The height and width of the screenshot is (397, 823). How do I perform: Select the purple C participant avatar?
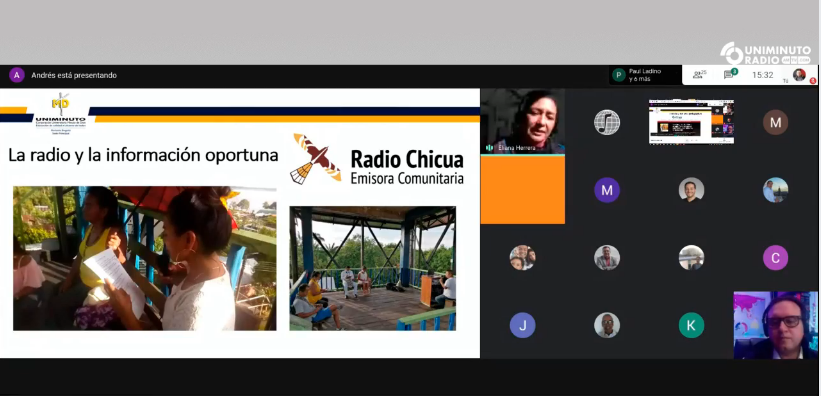[775, 258]
